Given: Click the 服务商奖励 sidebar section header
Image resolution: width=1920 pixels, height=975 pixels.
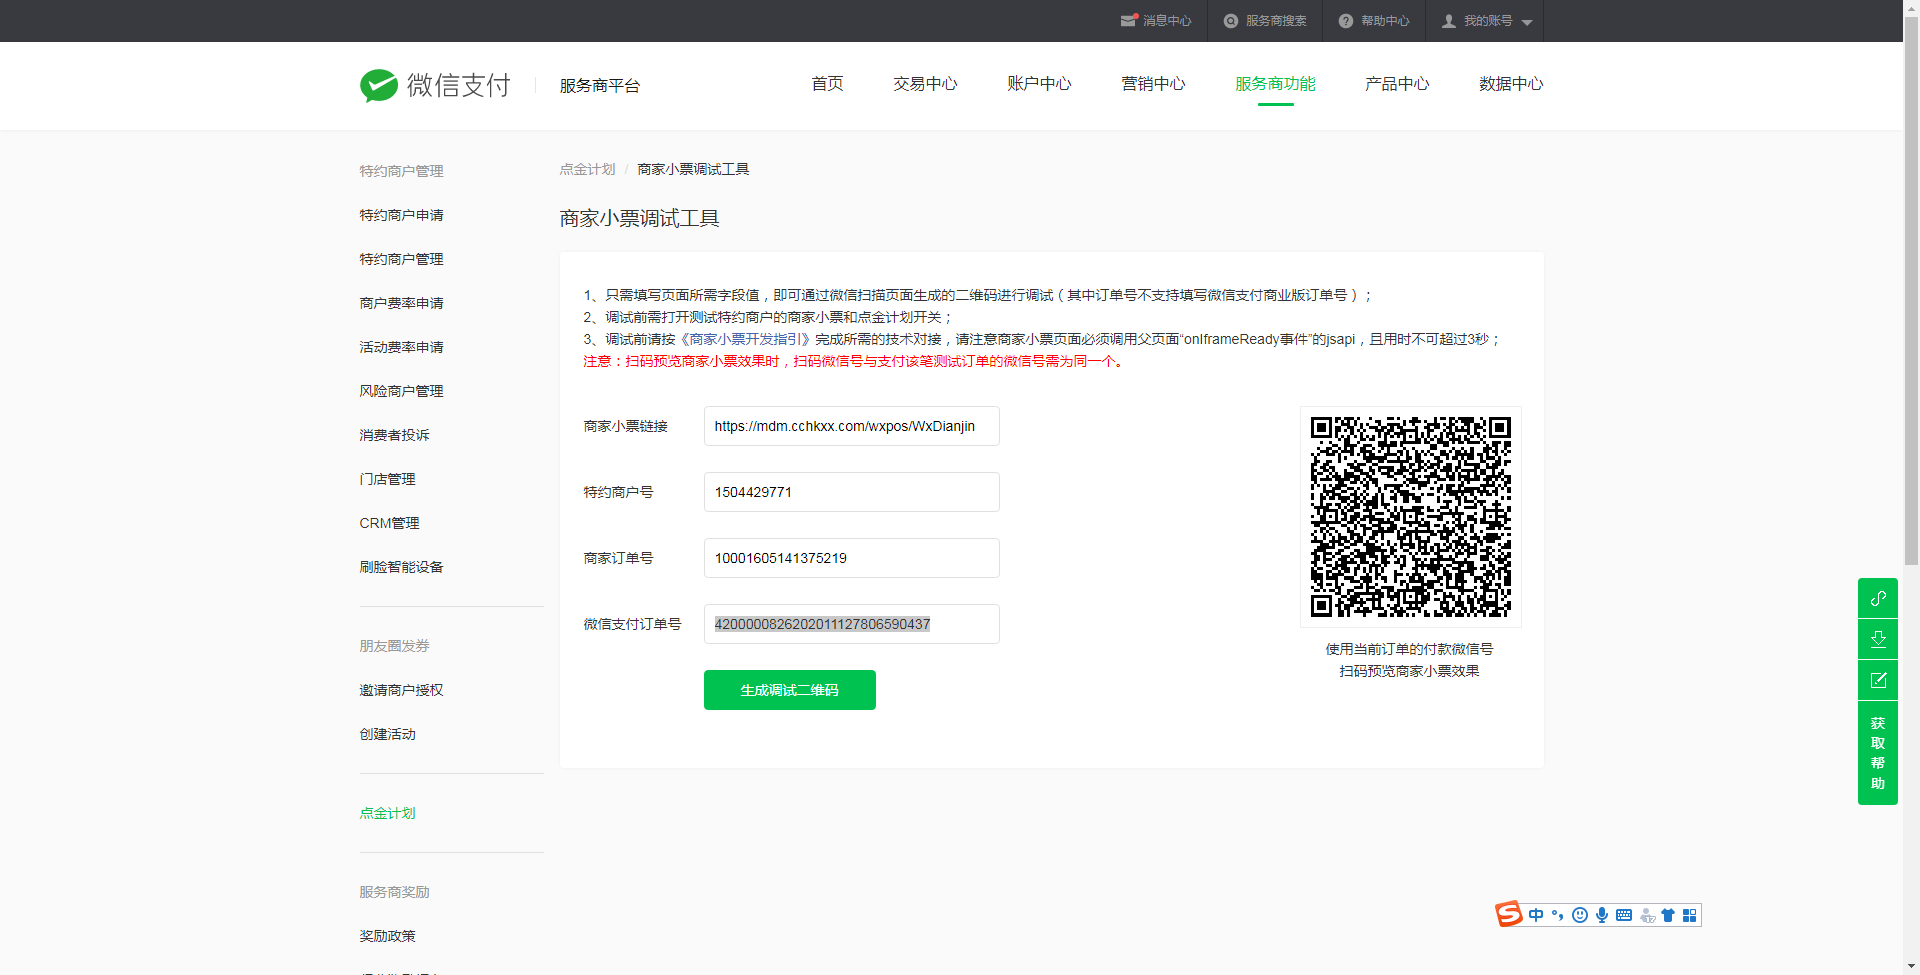Looking at the screenshot, I should (x=394, y=892).
